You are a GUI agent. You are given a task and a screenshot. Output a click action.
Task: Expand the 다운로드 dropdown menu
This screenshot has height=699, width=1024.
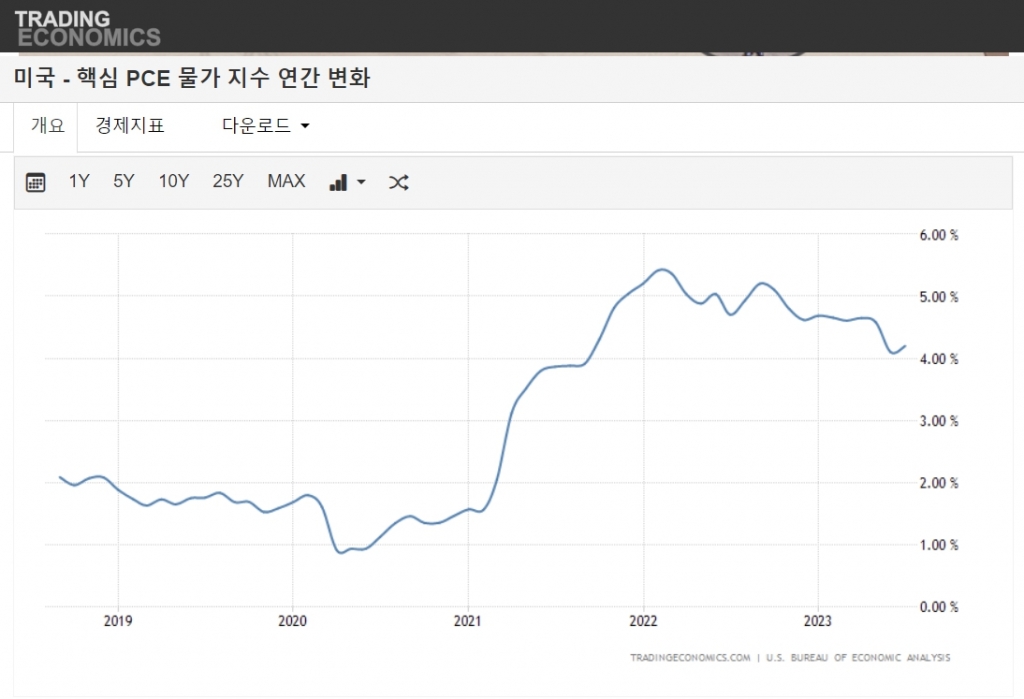click(265, 126)
